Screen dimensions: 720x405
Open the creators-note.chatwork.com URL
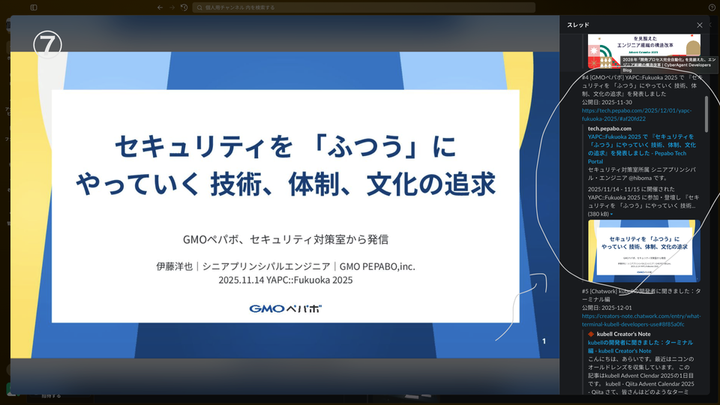tap(641, 320)
